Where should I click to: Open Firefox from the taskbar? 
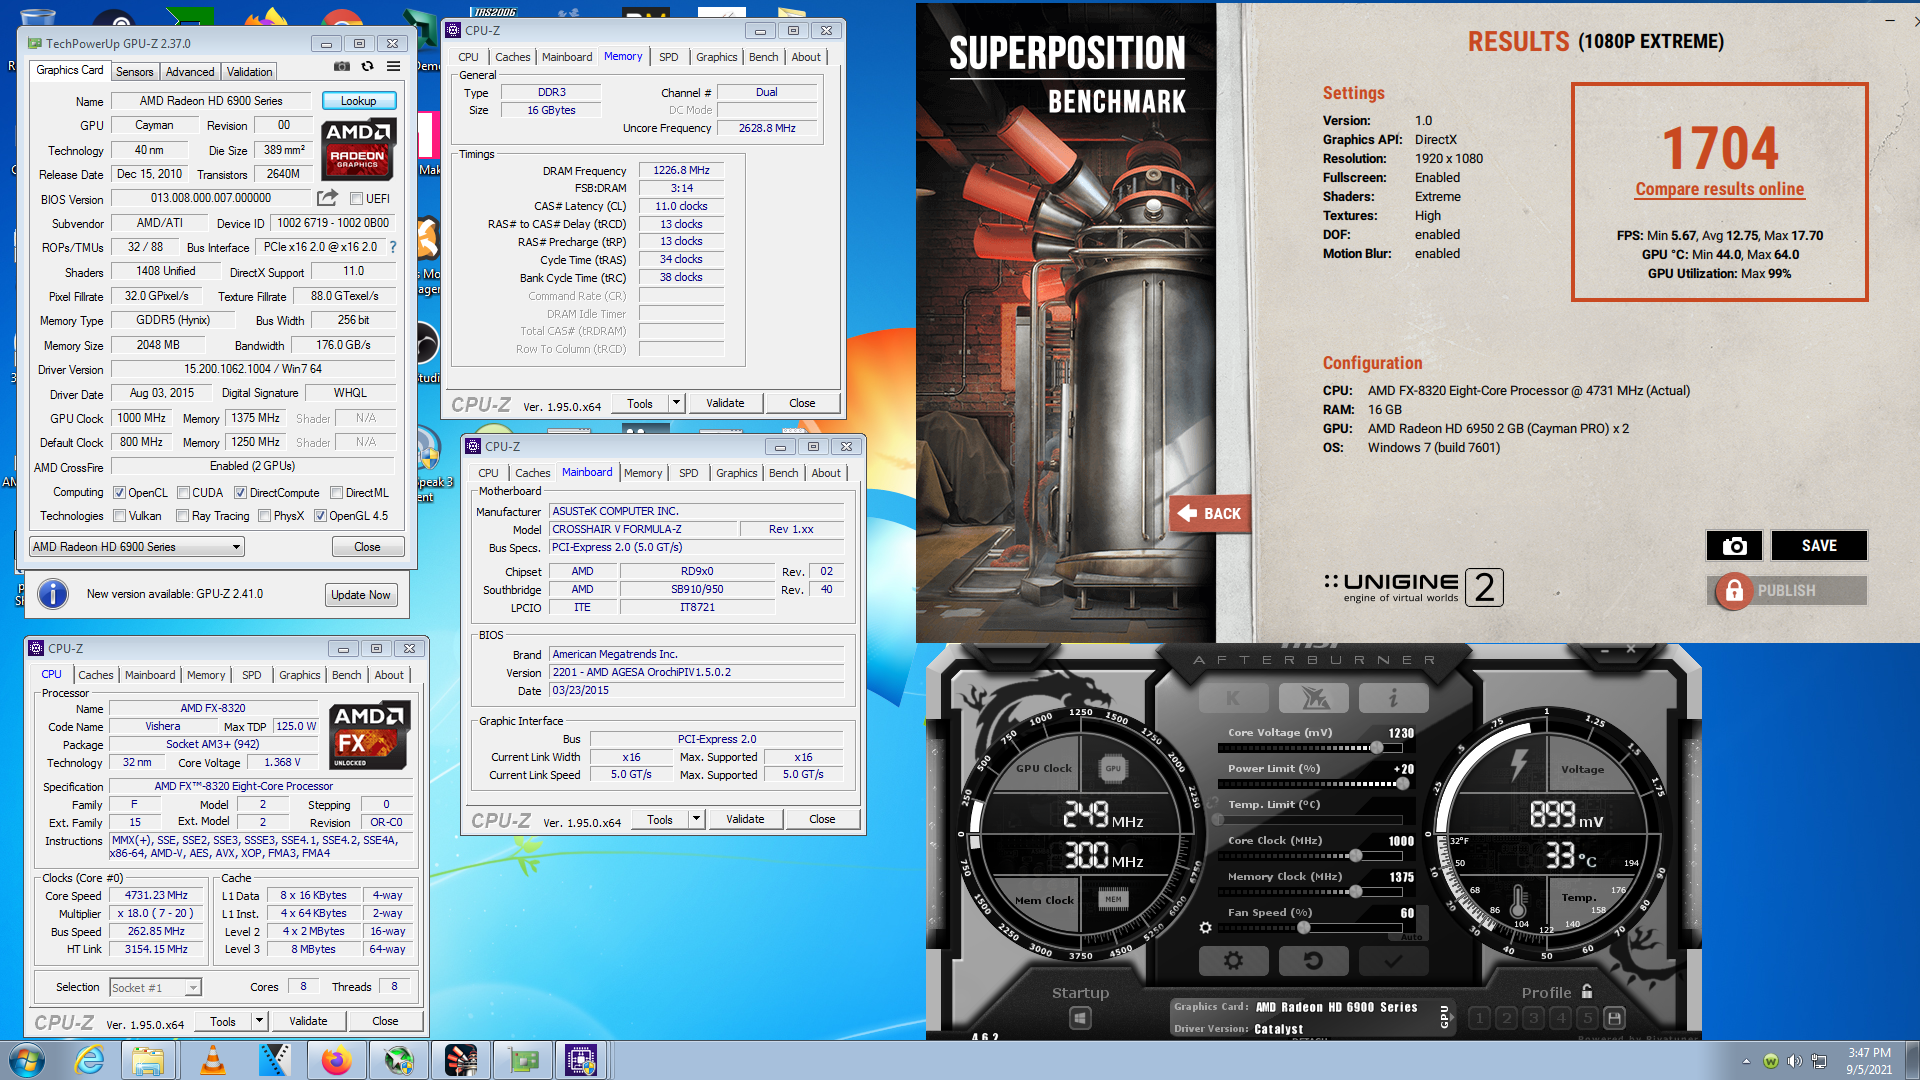tap(336, 1060)
